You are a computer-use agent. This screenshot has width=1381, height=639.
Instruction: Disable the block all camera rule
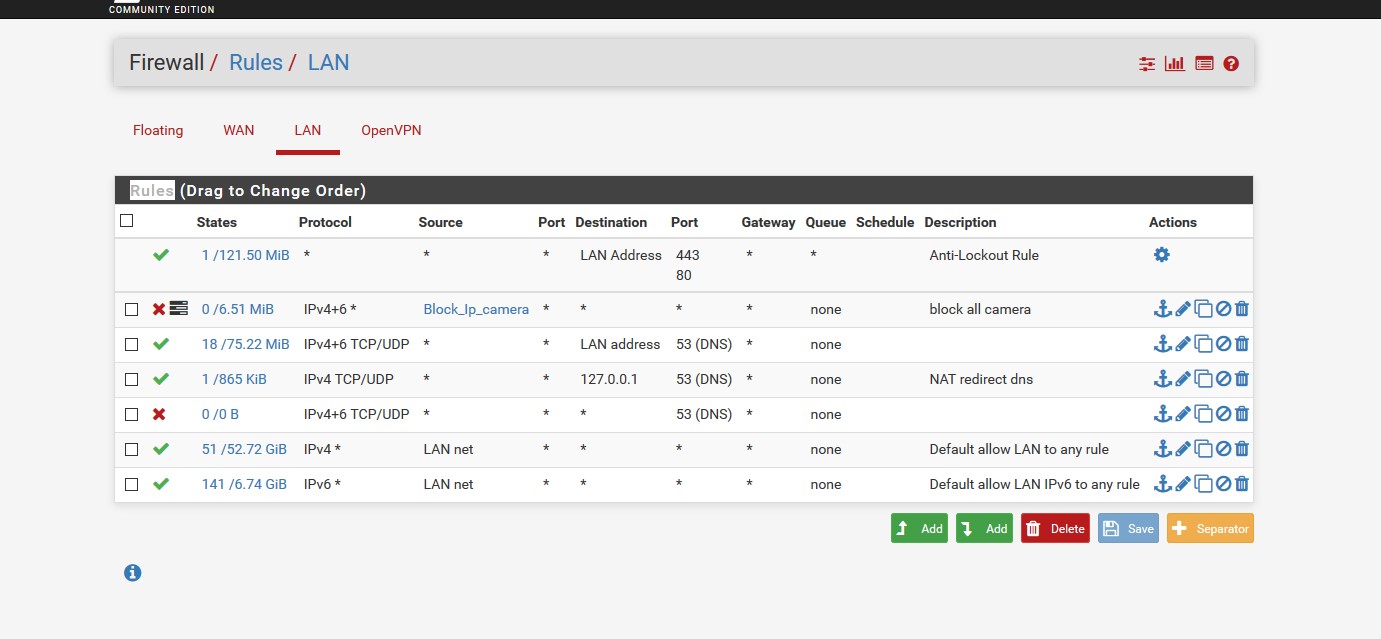coord(1222,309)
